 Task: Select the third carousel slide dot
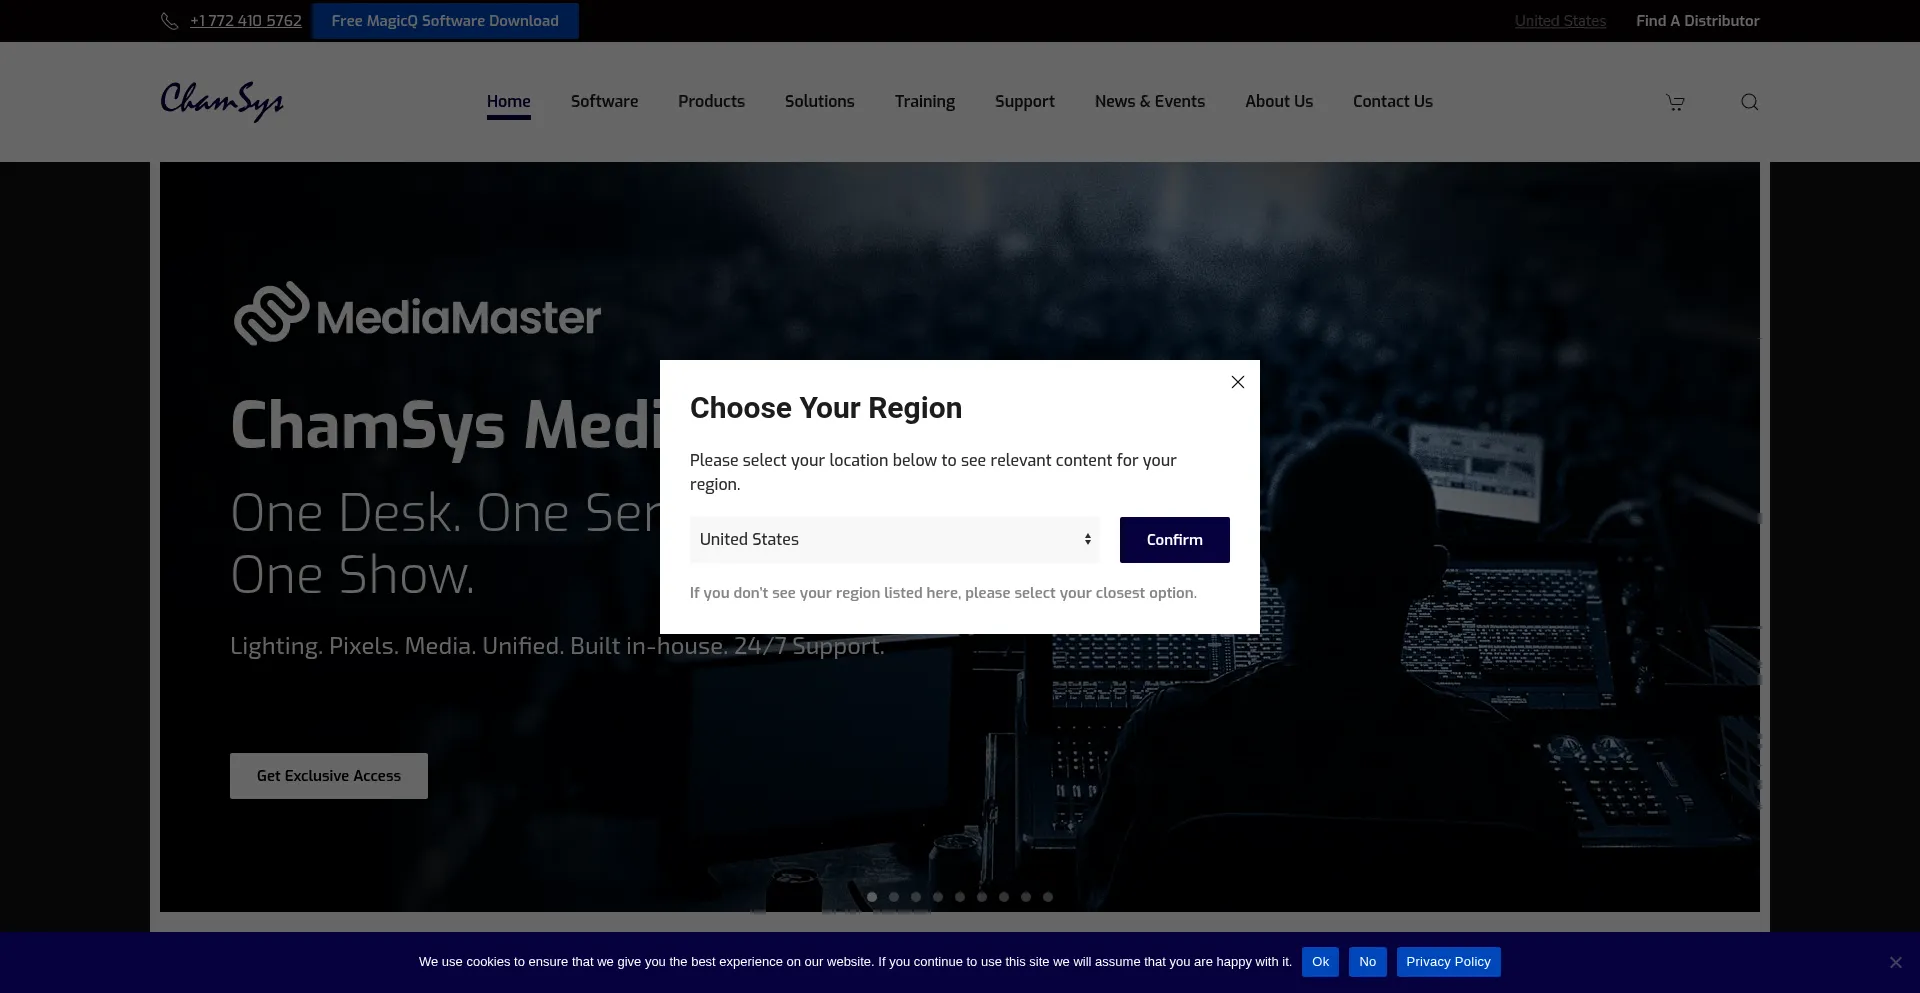tap(916, 897)
